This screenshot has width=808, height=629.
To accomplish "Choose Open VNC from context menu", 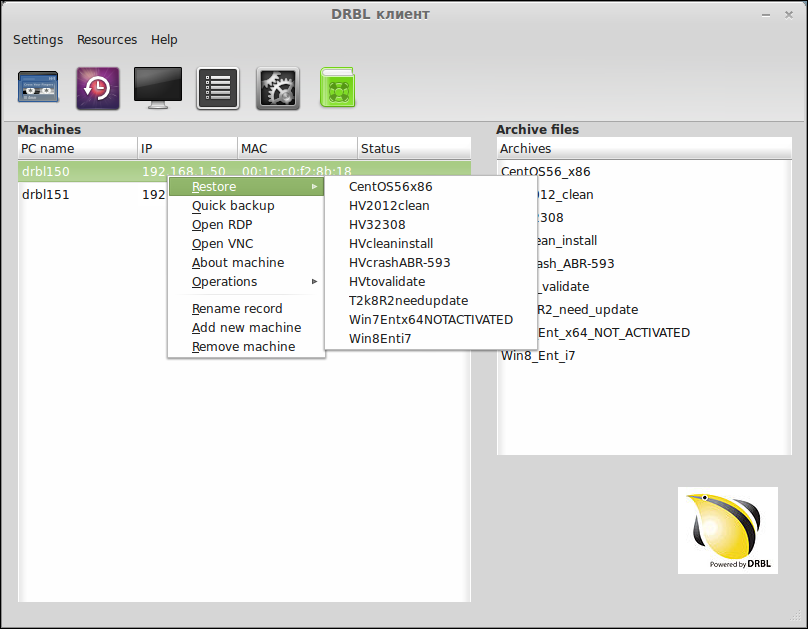I will (x=246, y=244).
